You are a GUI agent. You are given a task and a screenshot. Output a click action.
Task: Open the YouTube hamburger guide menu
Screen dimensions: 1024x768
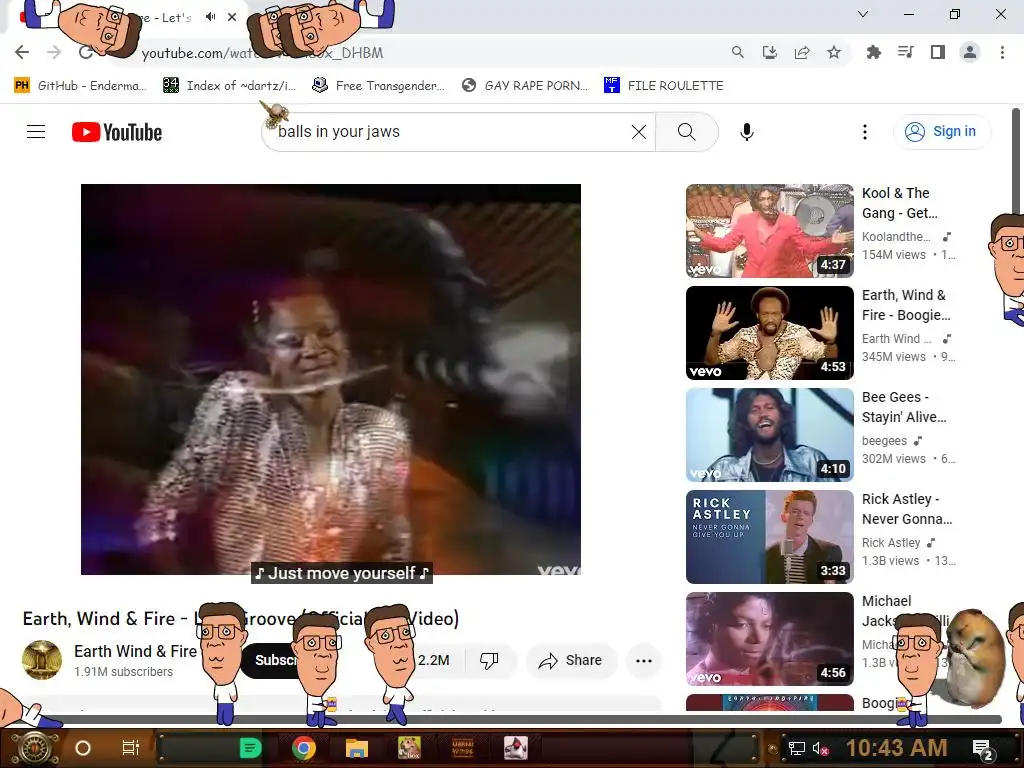36,132
